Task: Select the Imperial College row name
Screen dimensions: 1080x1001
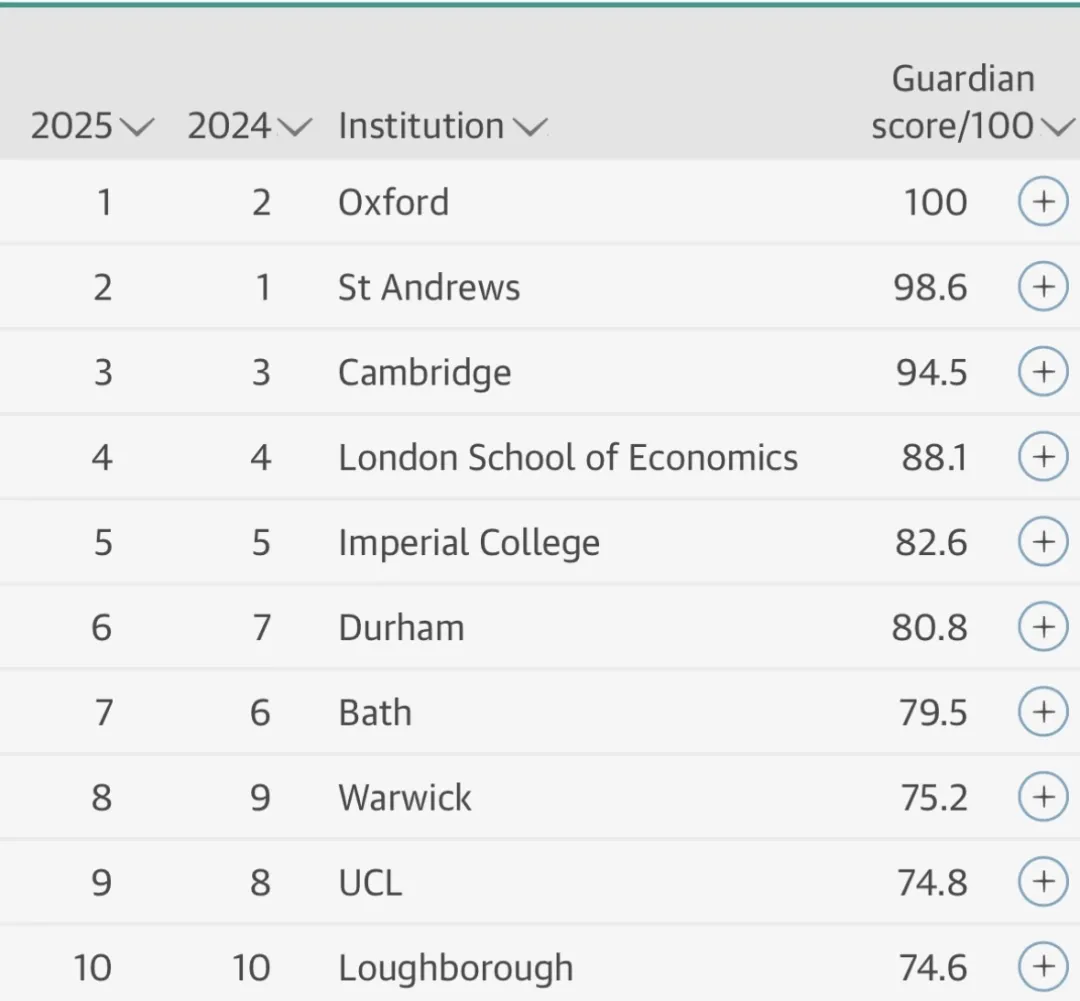Action: (468, 543)
